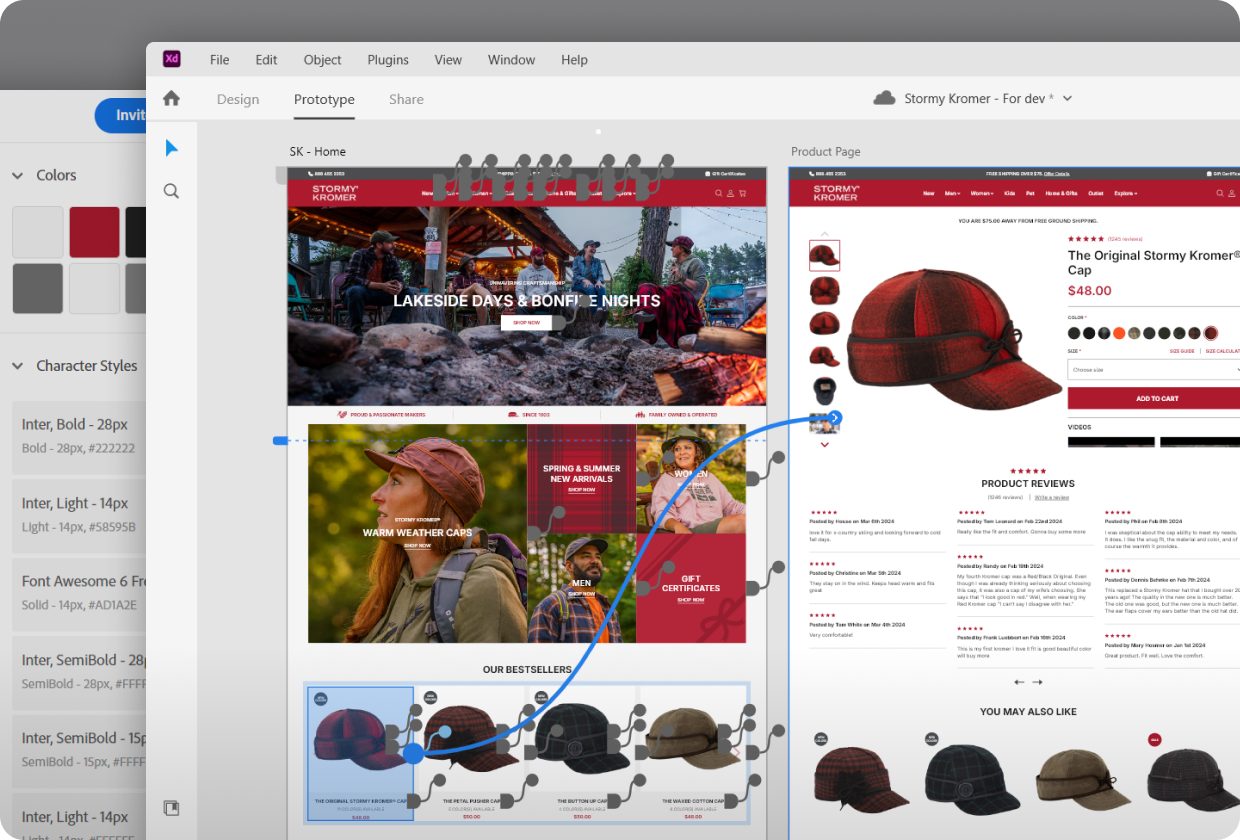The height and width of the screenshot is (840, 1240).
Task: Open the File menu
Action: click(x=220, y=60)
